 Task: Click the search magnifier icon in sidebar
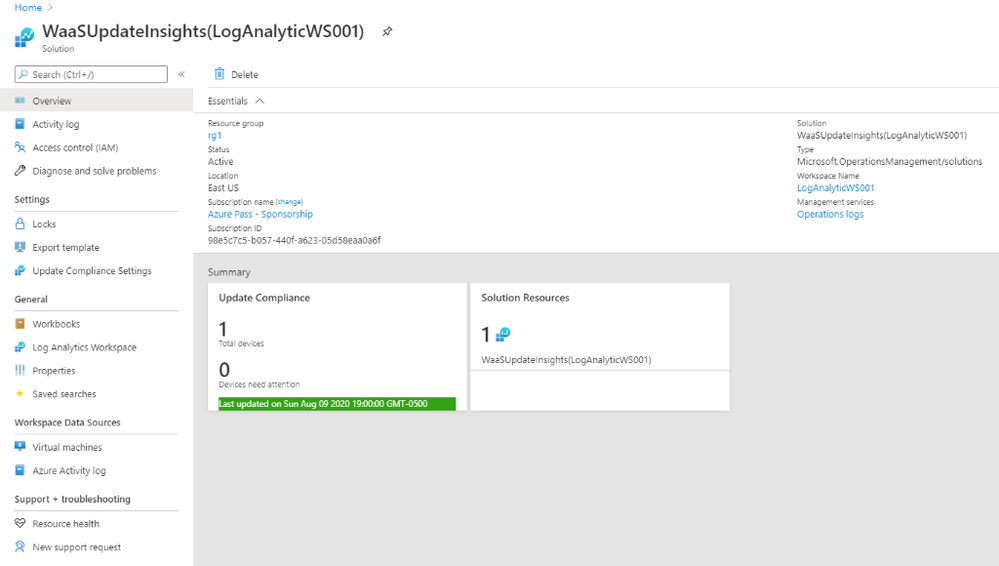24,75
